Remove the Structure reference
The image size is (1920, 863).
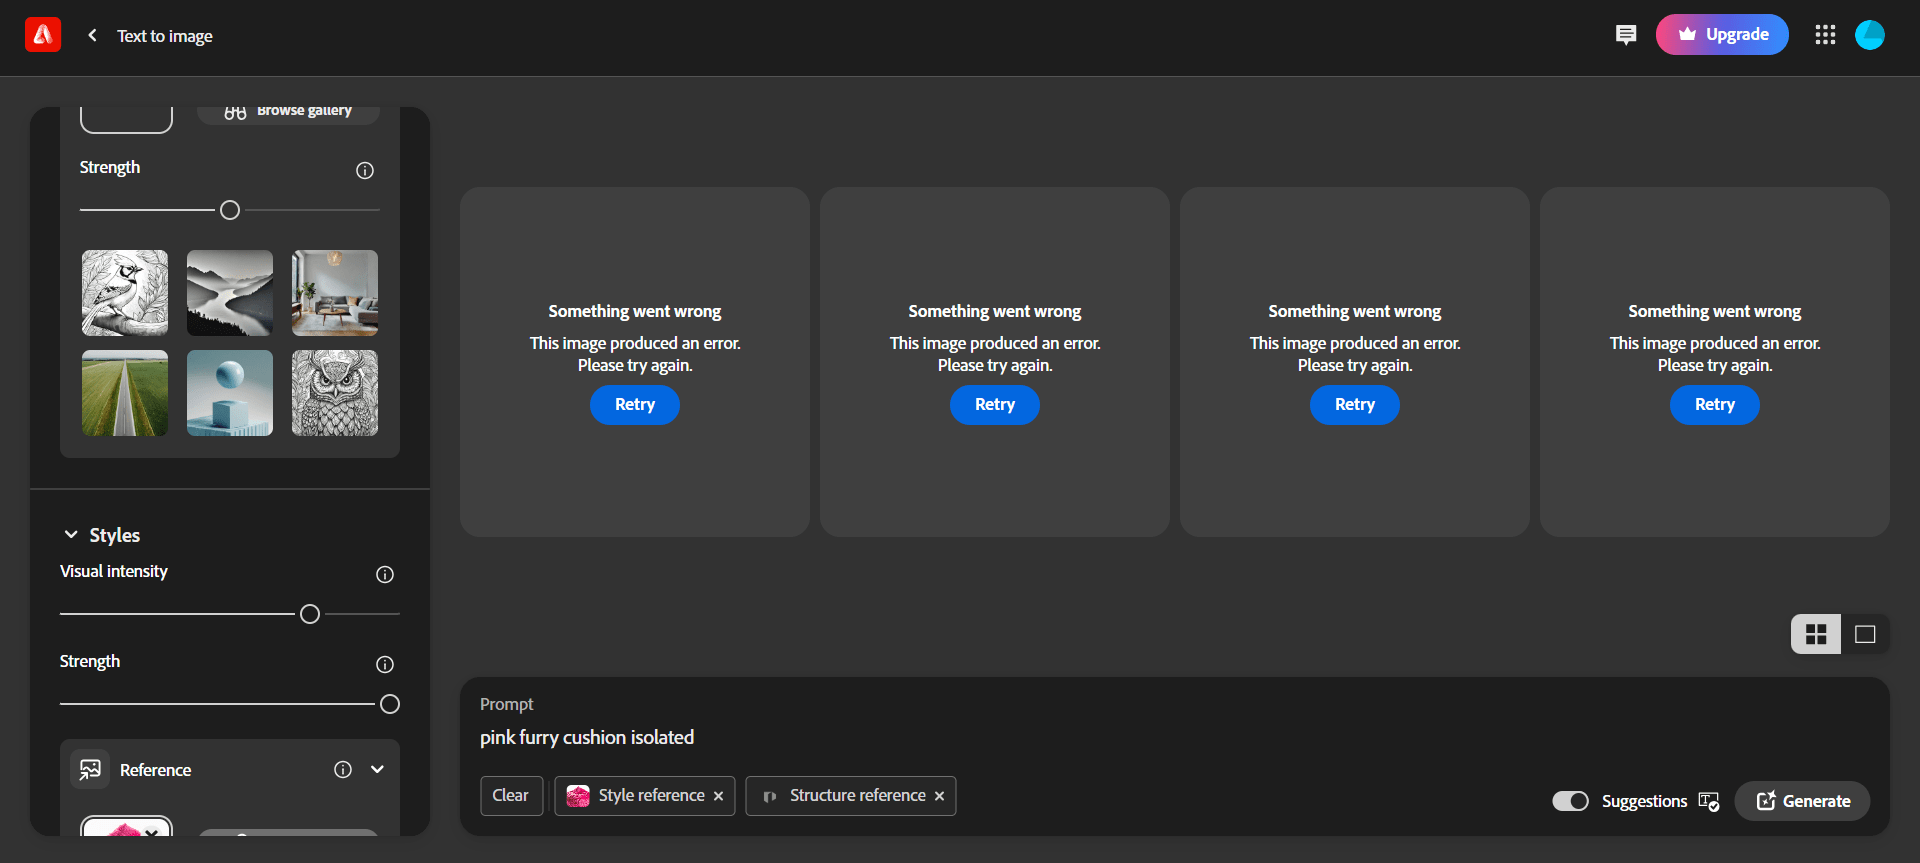coord(939,796)
